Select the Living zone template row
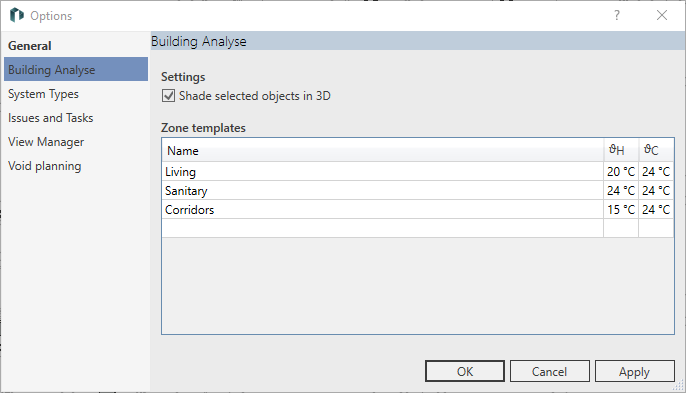686x393 pixels. coord(418,172)
